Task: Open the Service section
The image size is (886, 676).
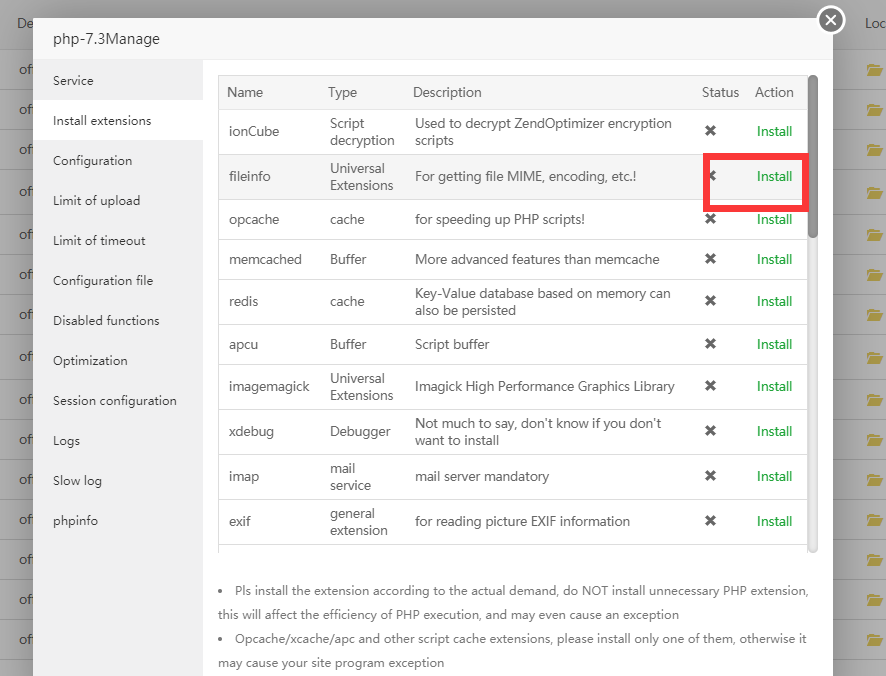Action: pos(73,81)
